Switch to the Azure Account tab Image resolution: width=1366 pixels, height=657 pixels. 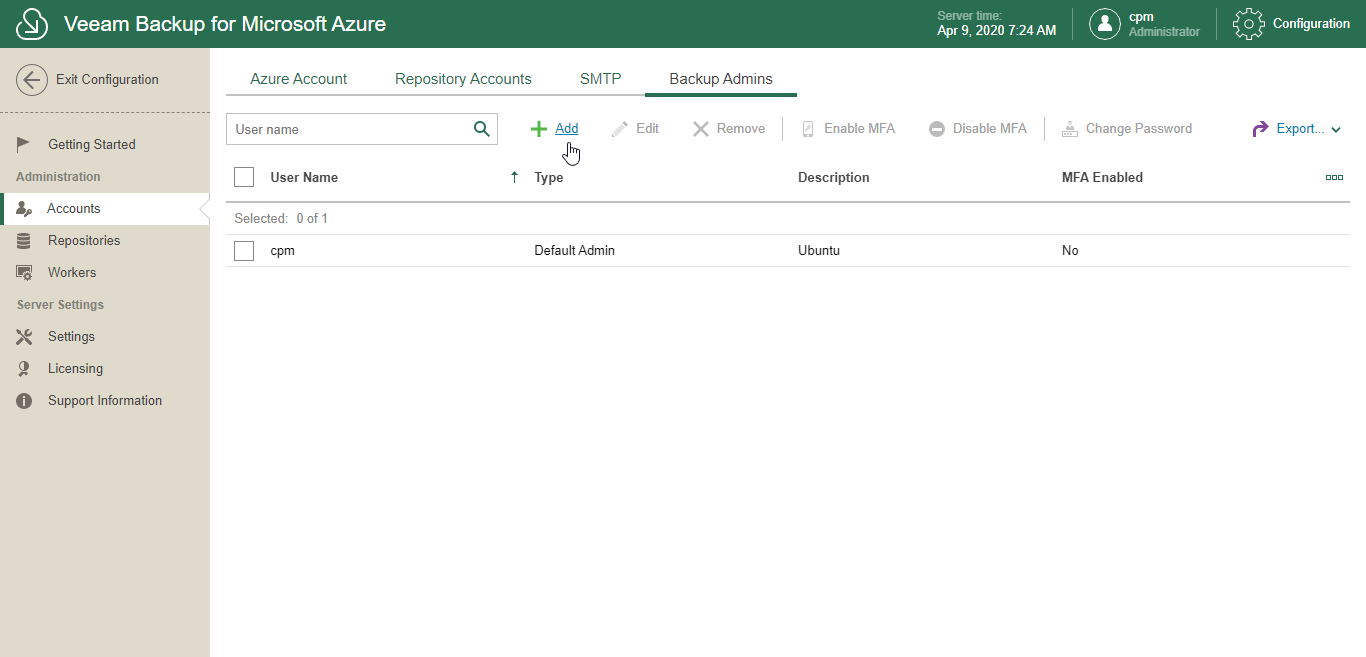click(299, 79)
